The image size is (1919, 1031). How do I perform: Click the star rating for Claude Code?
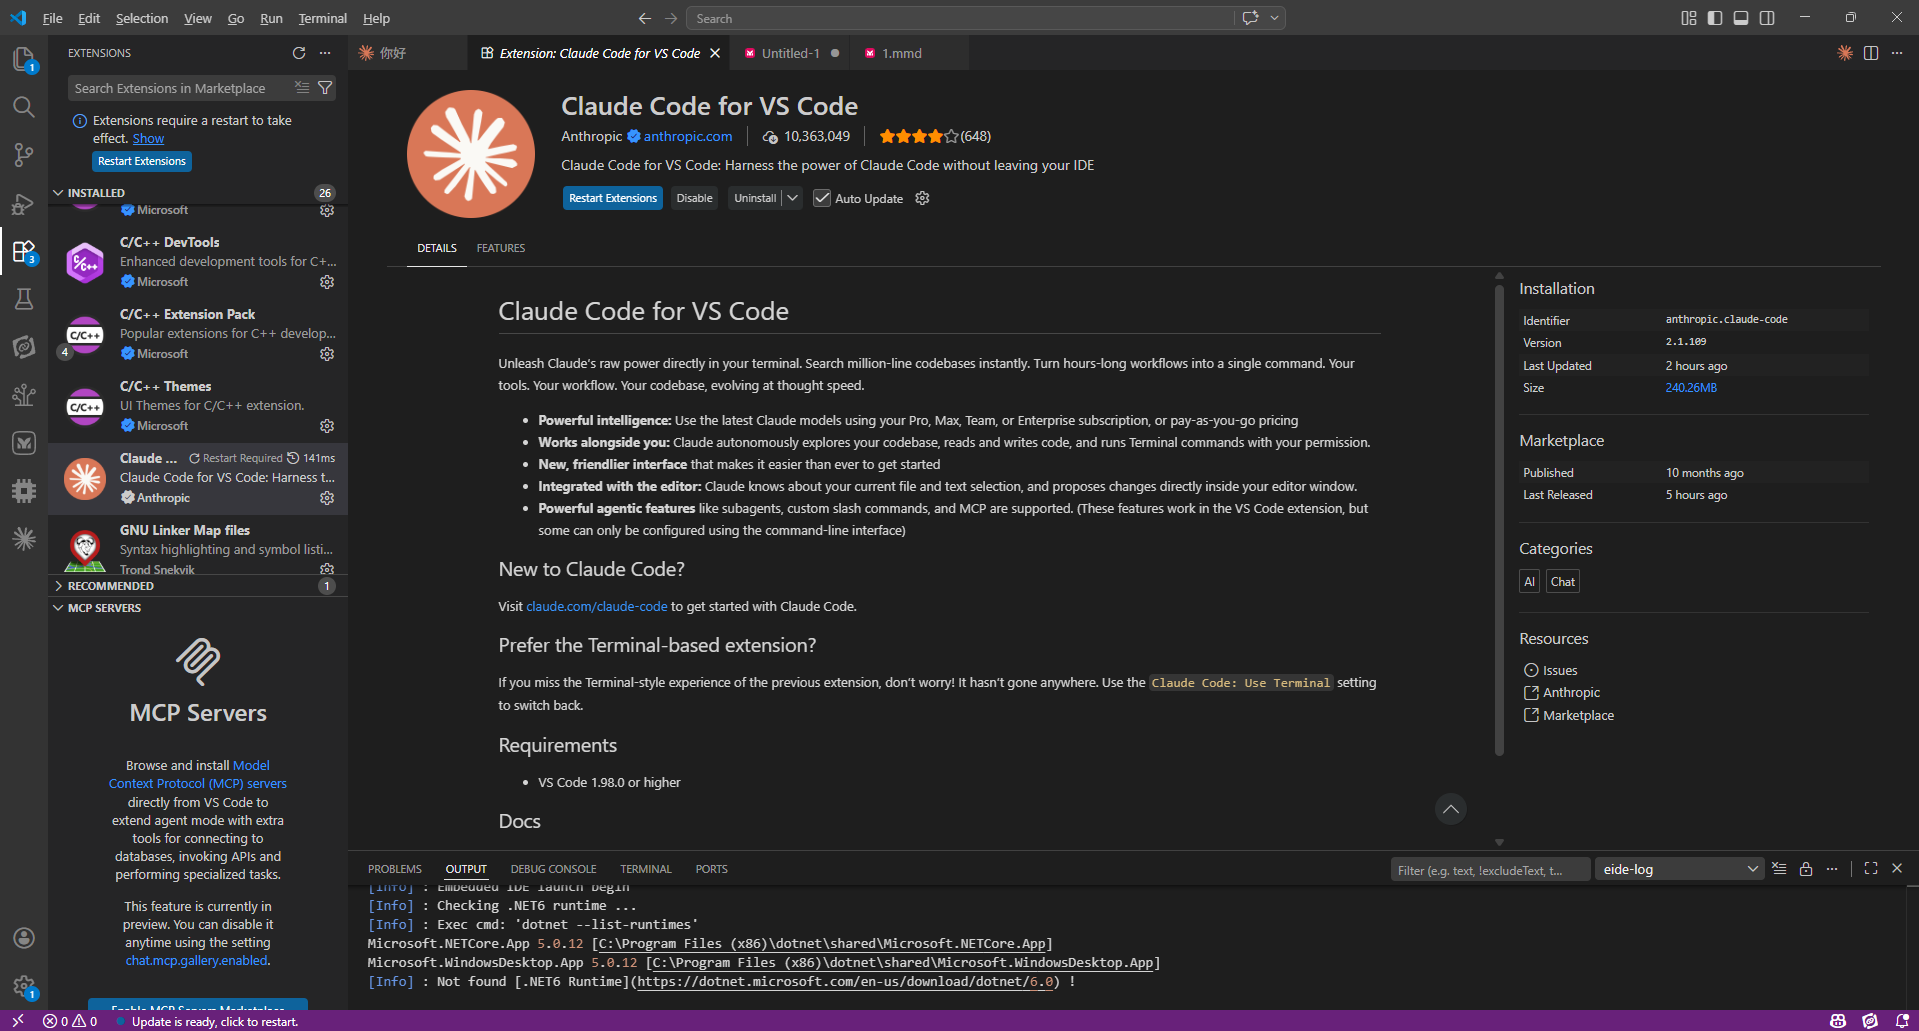click(x=919, y=136)
